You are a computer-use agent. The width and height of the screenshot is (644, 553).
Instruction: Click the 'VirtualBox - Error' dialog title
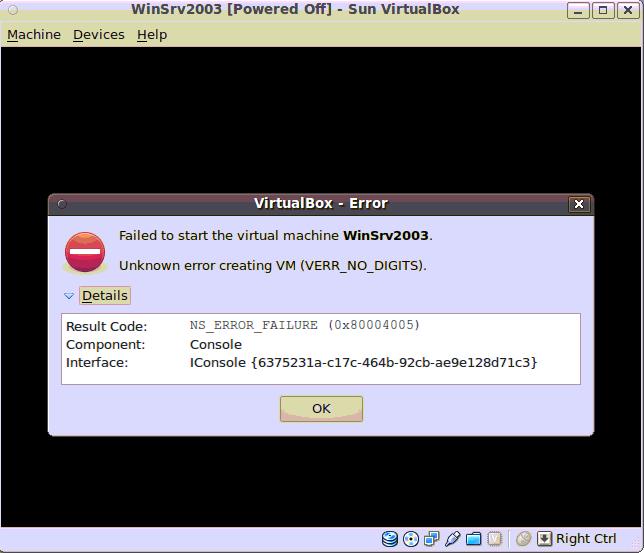pos(321,203)
